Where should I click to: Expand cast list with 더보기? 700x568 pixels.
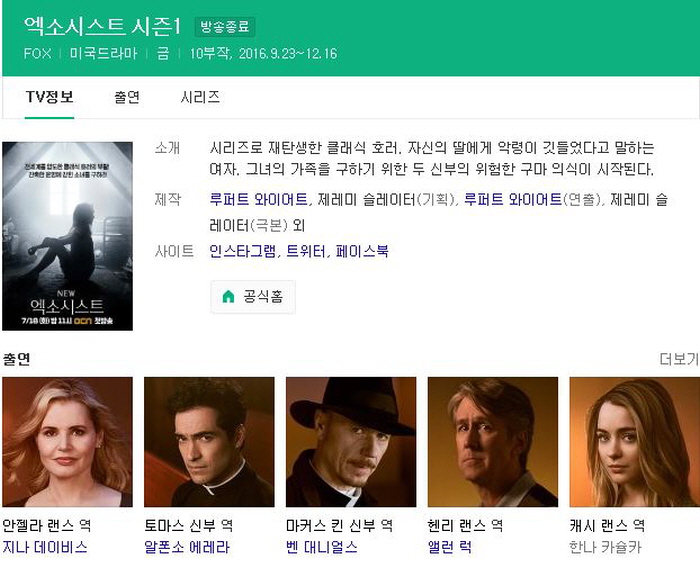coord(679,359)
